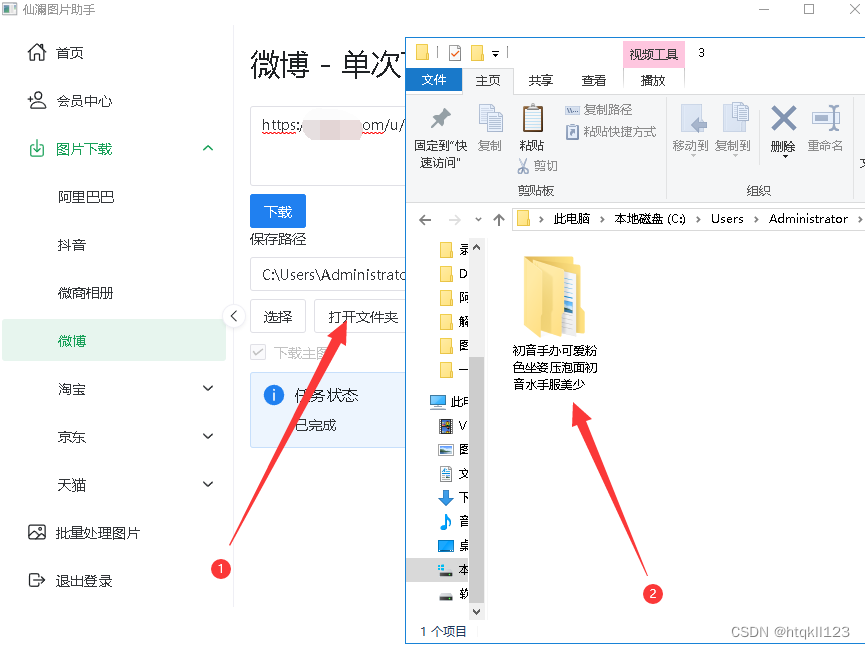Toggle the 下载主图 checkbox

(258, 353)
